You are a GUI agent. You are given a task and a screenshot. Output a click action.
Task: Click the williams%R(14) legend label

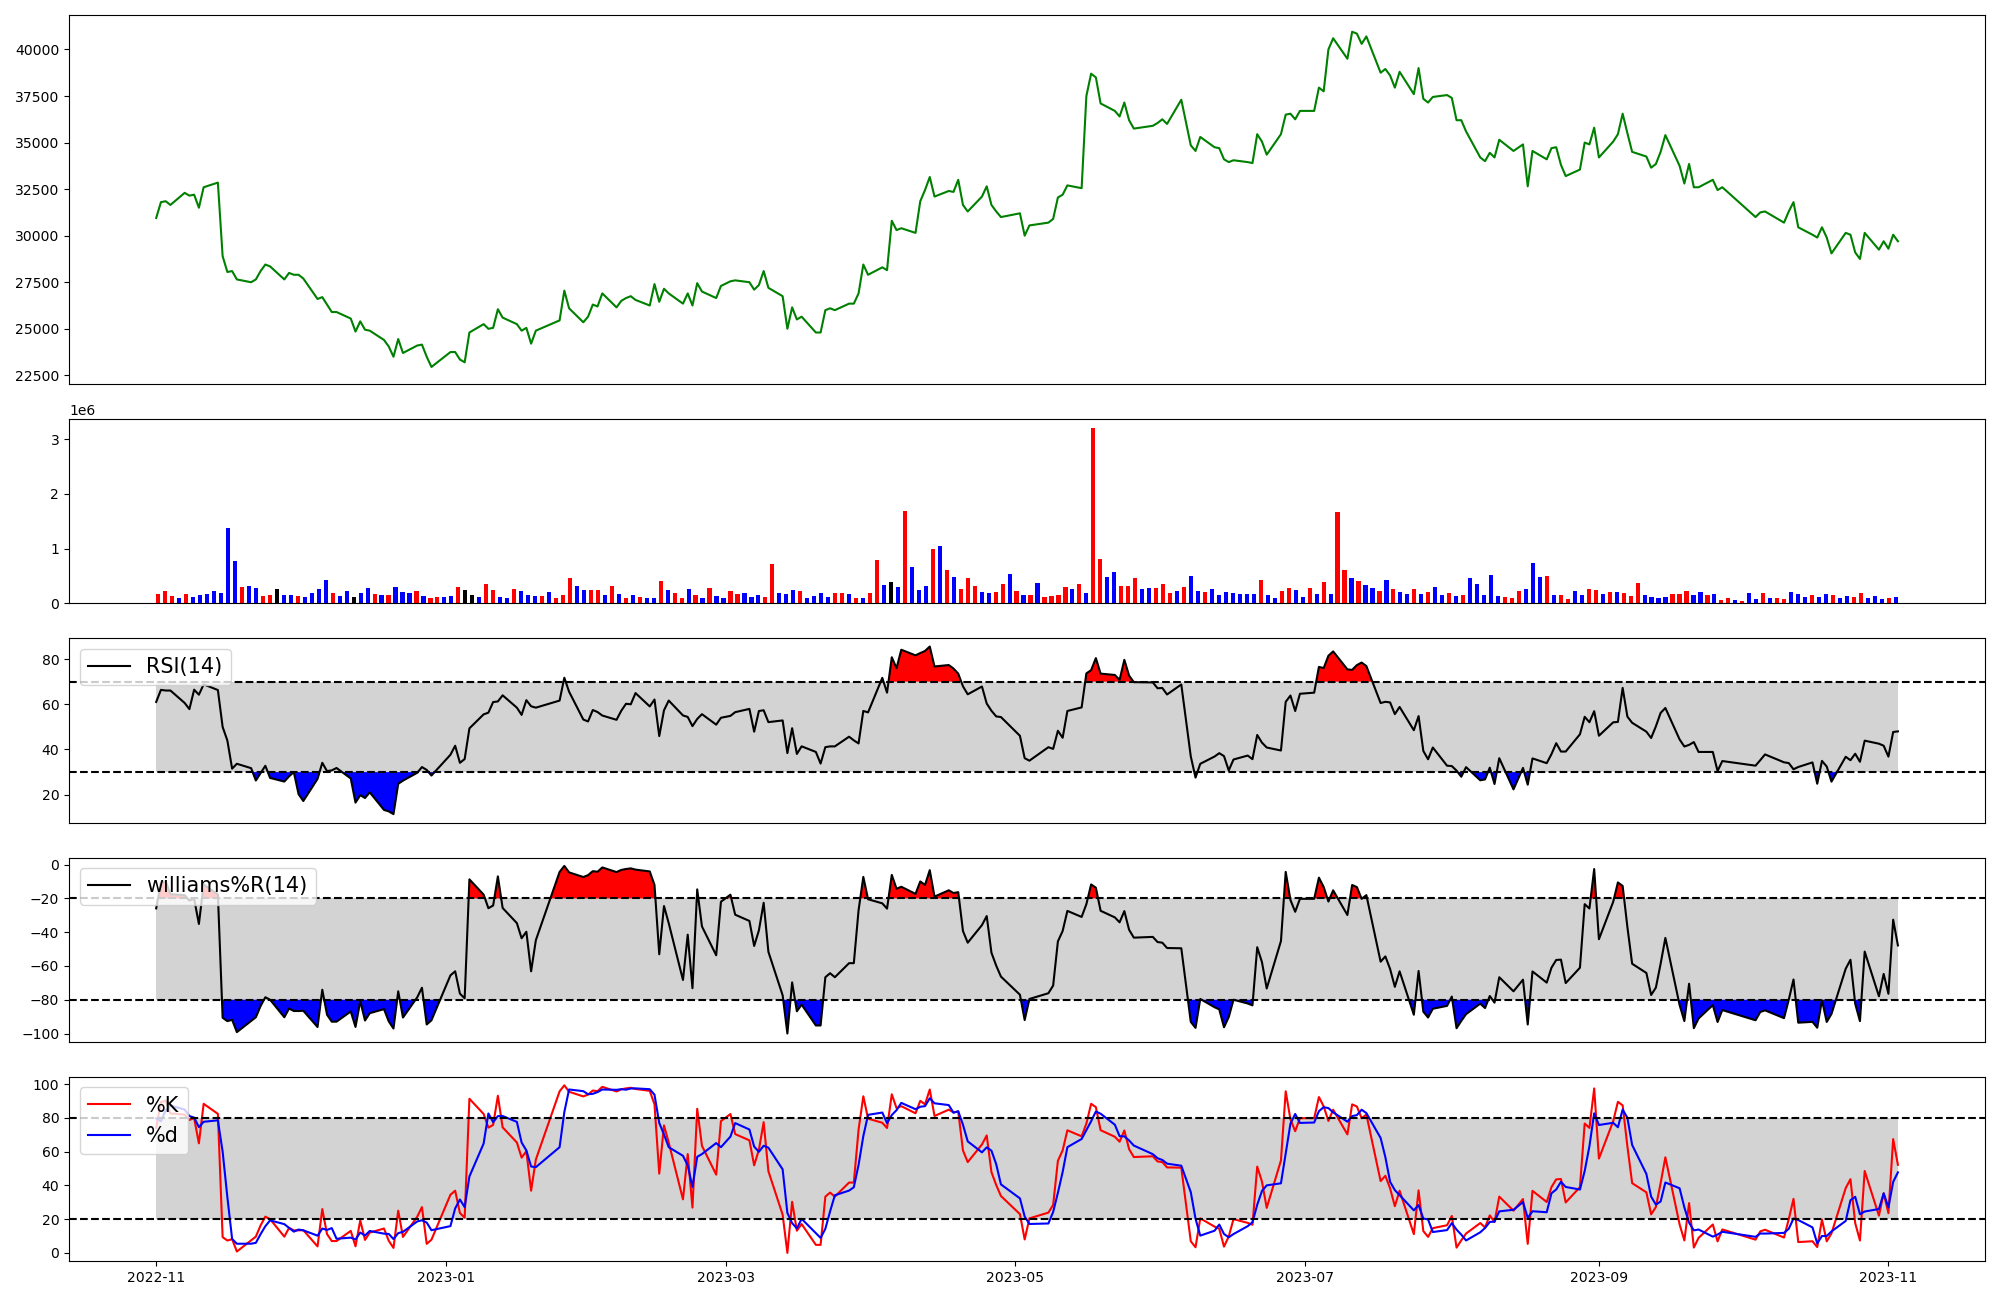point(226,885)
